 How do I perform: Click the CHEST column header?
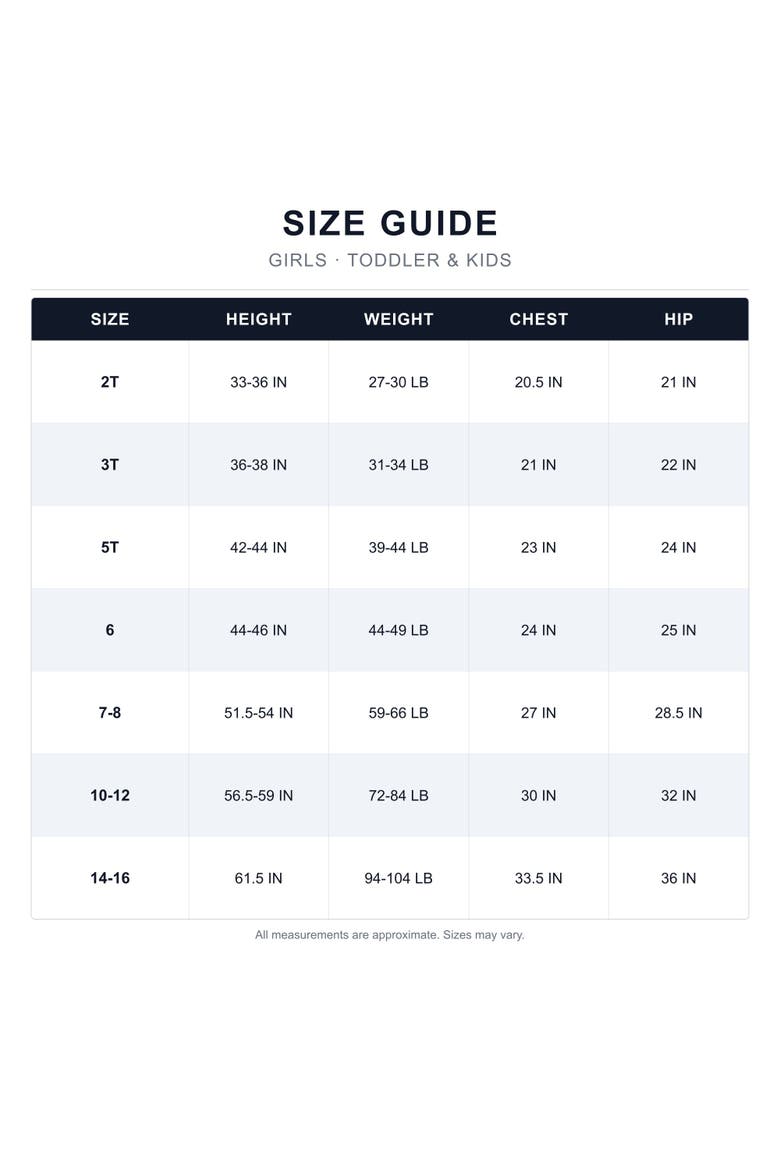tap(538, 319)
